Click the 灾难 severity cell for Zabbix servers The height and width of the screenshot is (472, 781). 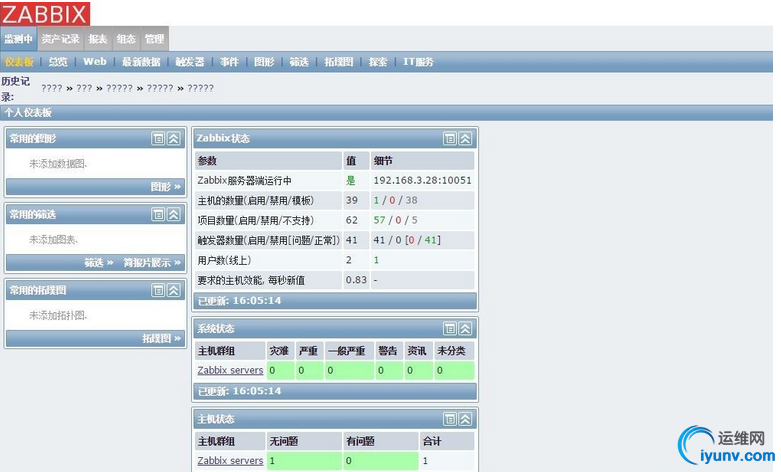pos(280,370)
